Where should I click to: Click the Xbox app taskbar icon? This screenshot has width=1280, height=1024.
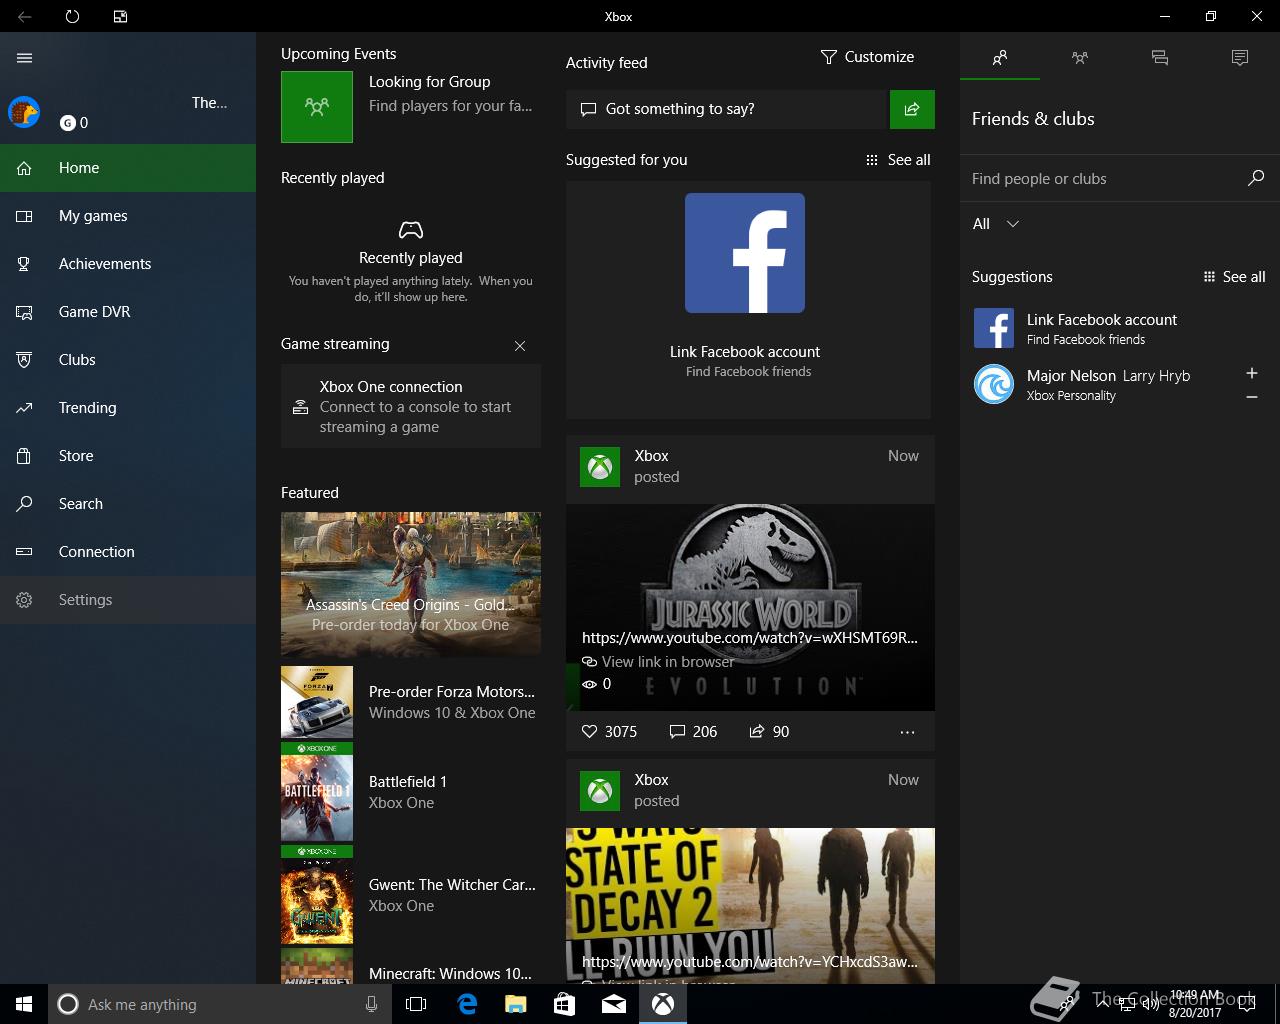click(x=663, y=1004)
